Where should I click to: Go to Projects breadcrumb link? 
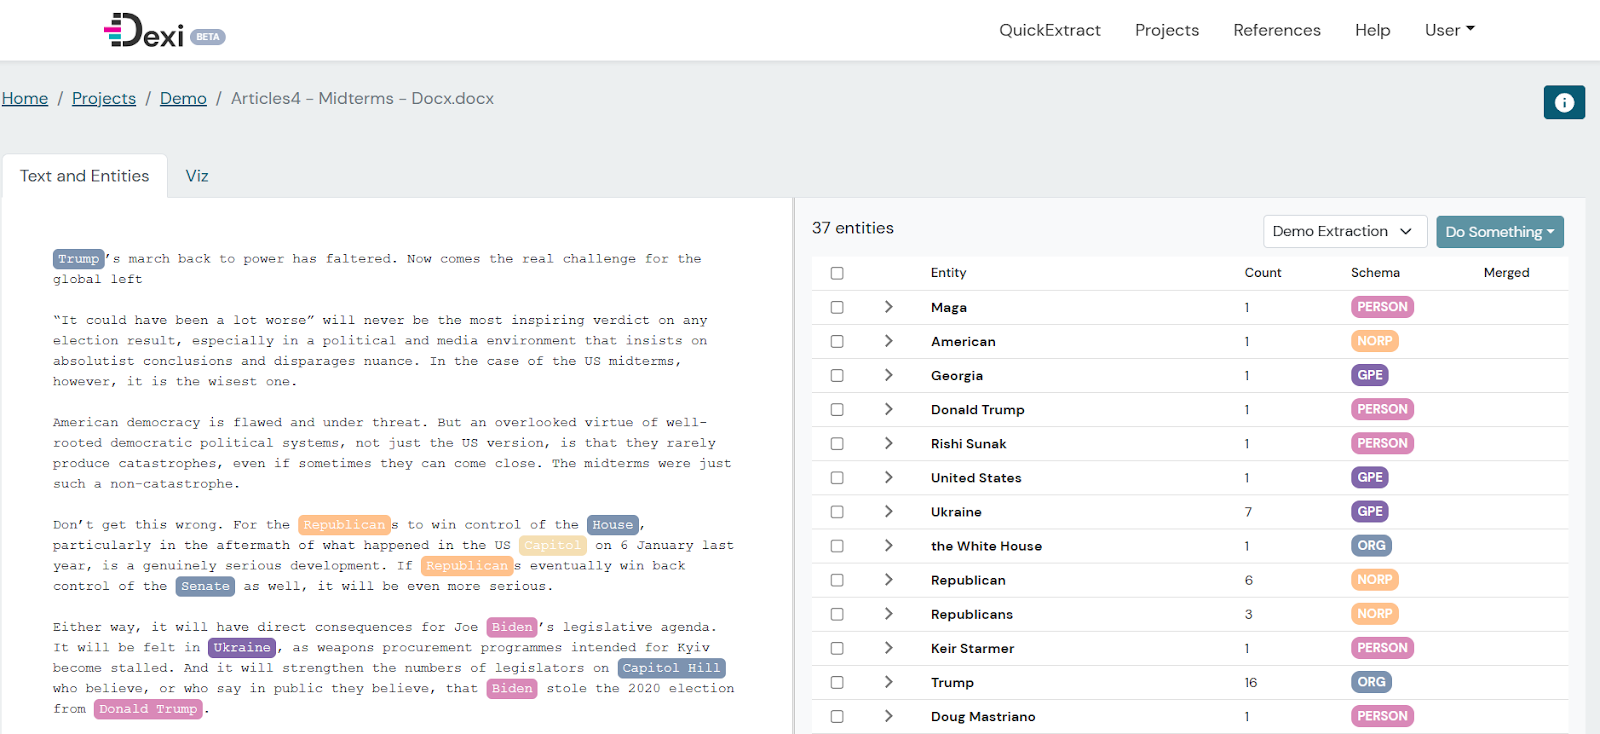pyautogui.click(x=104, y=98)
